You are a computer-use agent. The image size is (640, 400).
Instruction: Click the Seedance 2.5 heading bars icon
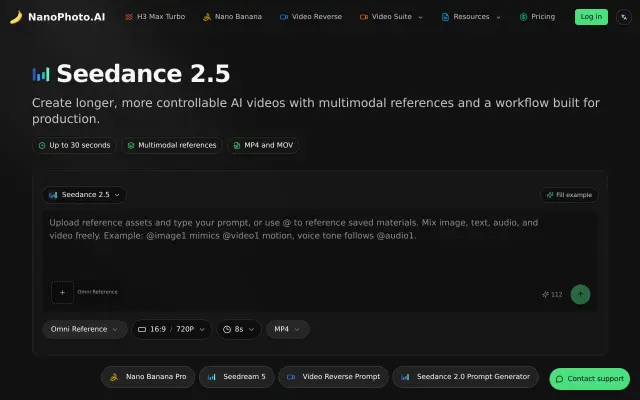[41, 74]
